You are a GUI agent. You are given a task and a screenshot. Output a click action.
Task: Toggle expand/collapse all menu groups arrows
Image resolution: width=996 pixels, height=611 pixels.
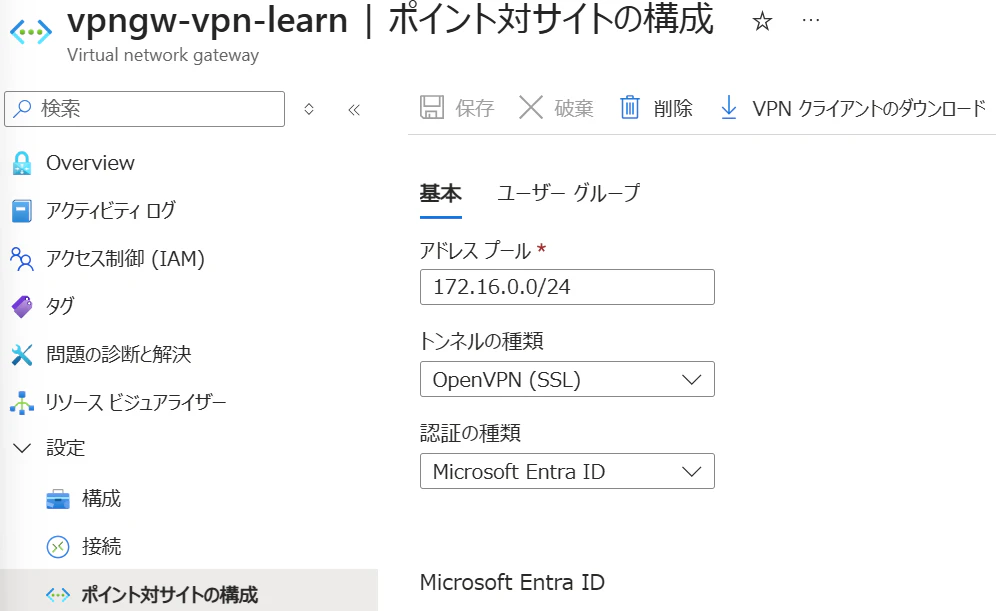[309, 109]
